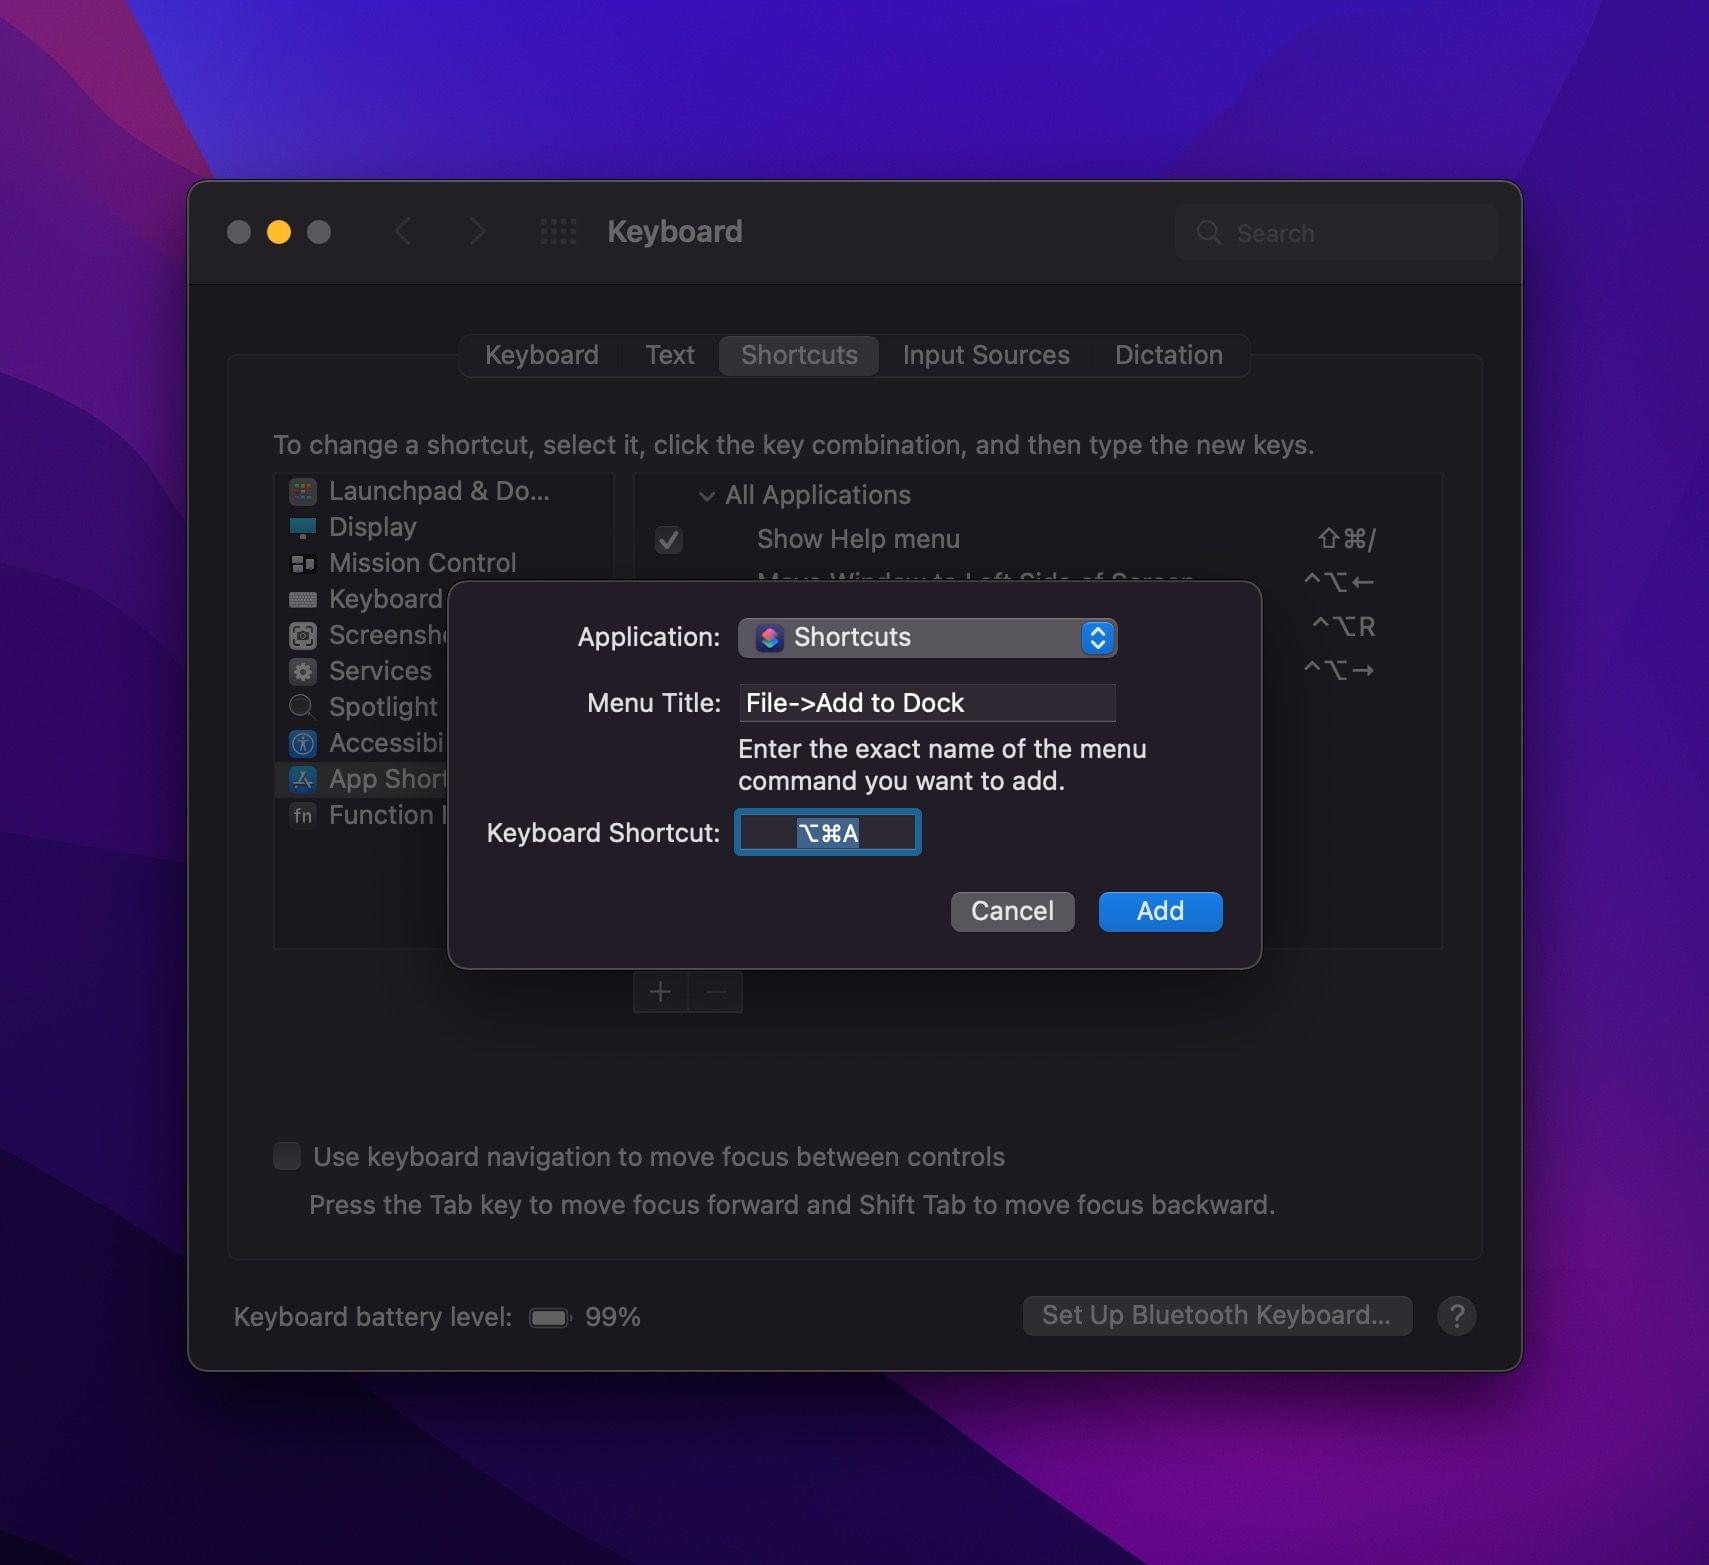The height and width of the screenshot is (1565, 1709).
Task: Click the forward navigation arrow
Action: tap(478, 232)
